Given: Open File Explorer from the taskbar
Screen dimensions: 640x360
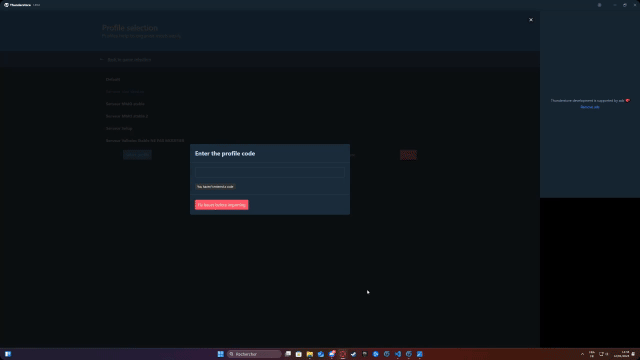Looking at the screenshot, I should tap(310, 354).
